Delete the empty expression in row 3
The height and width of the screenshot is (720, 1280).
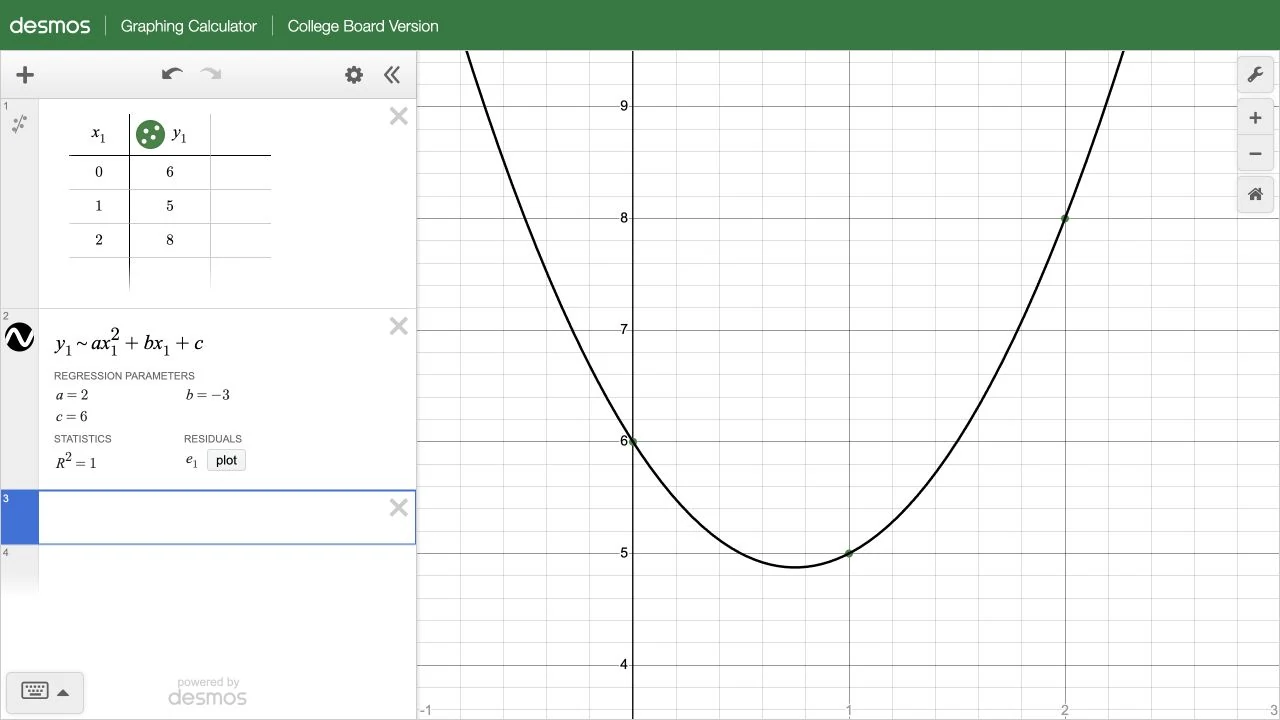coord(399,508)
